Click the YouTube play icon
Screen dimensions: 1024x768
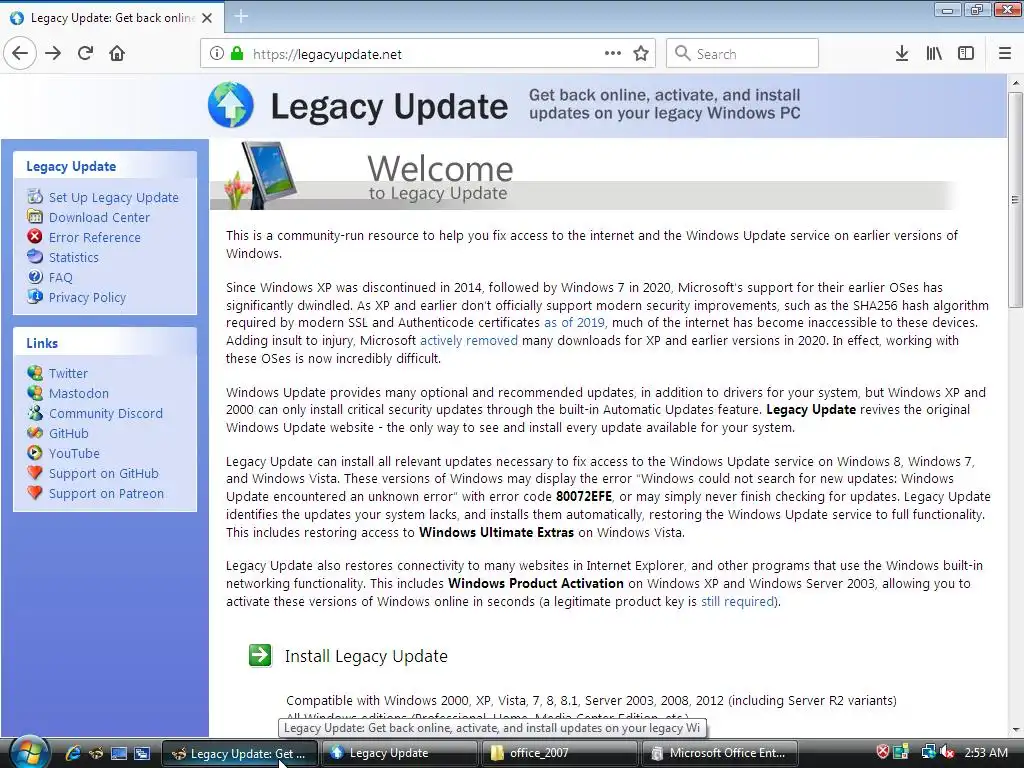pyautogui.click(x=35, y=453)
